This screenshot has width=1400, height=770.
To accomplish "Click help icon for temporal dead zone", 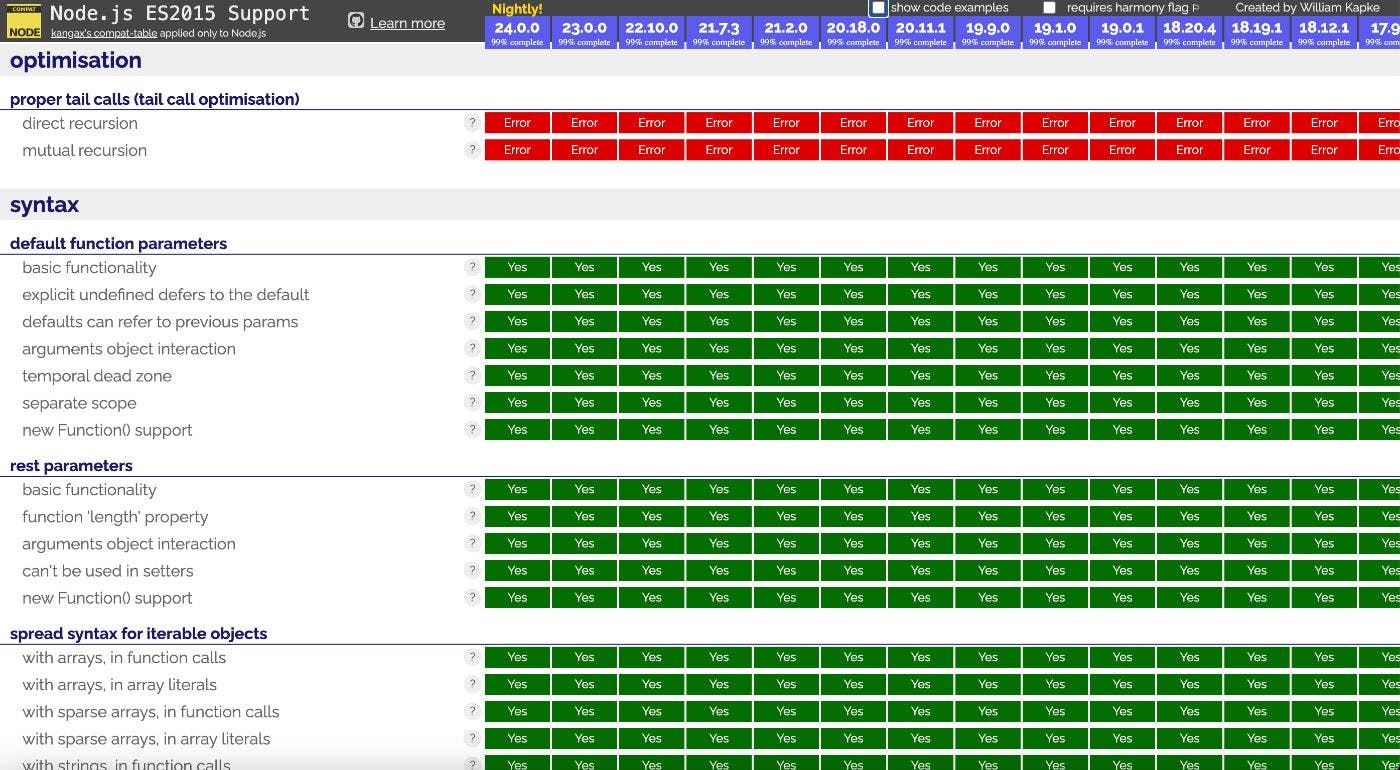I will click(x=472, y=376).
